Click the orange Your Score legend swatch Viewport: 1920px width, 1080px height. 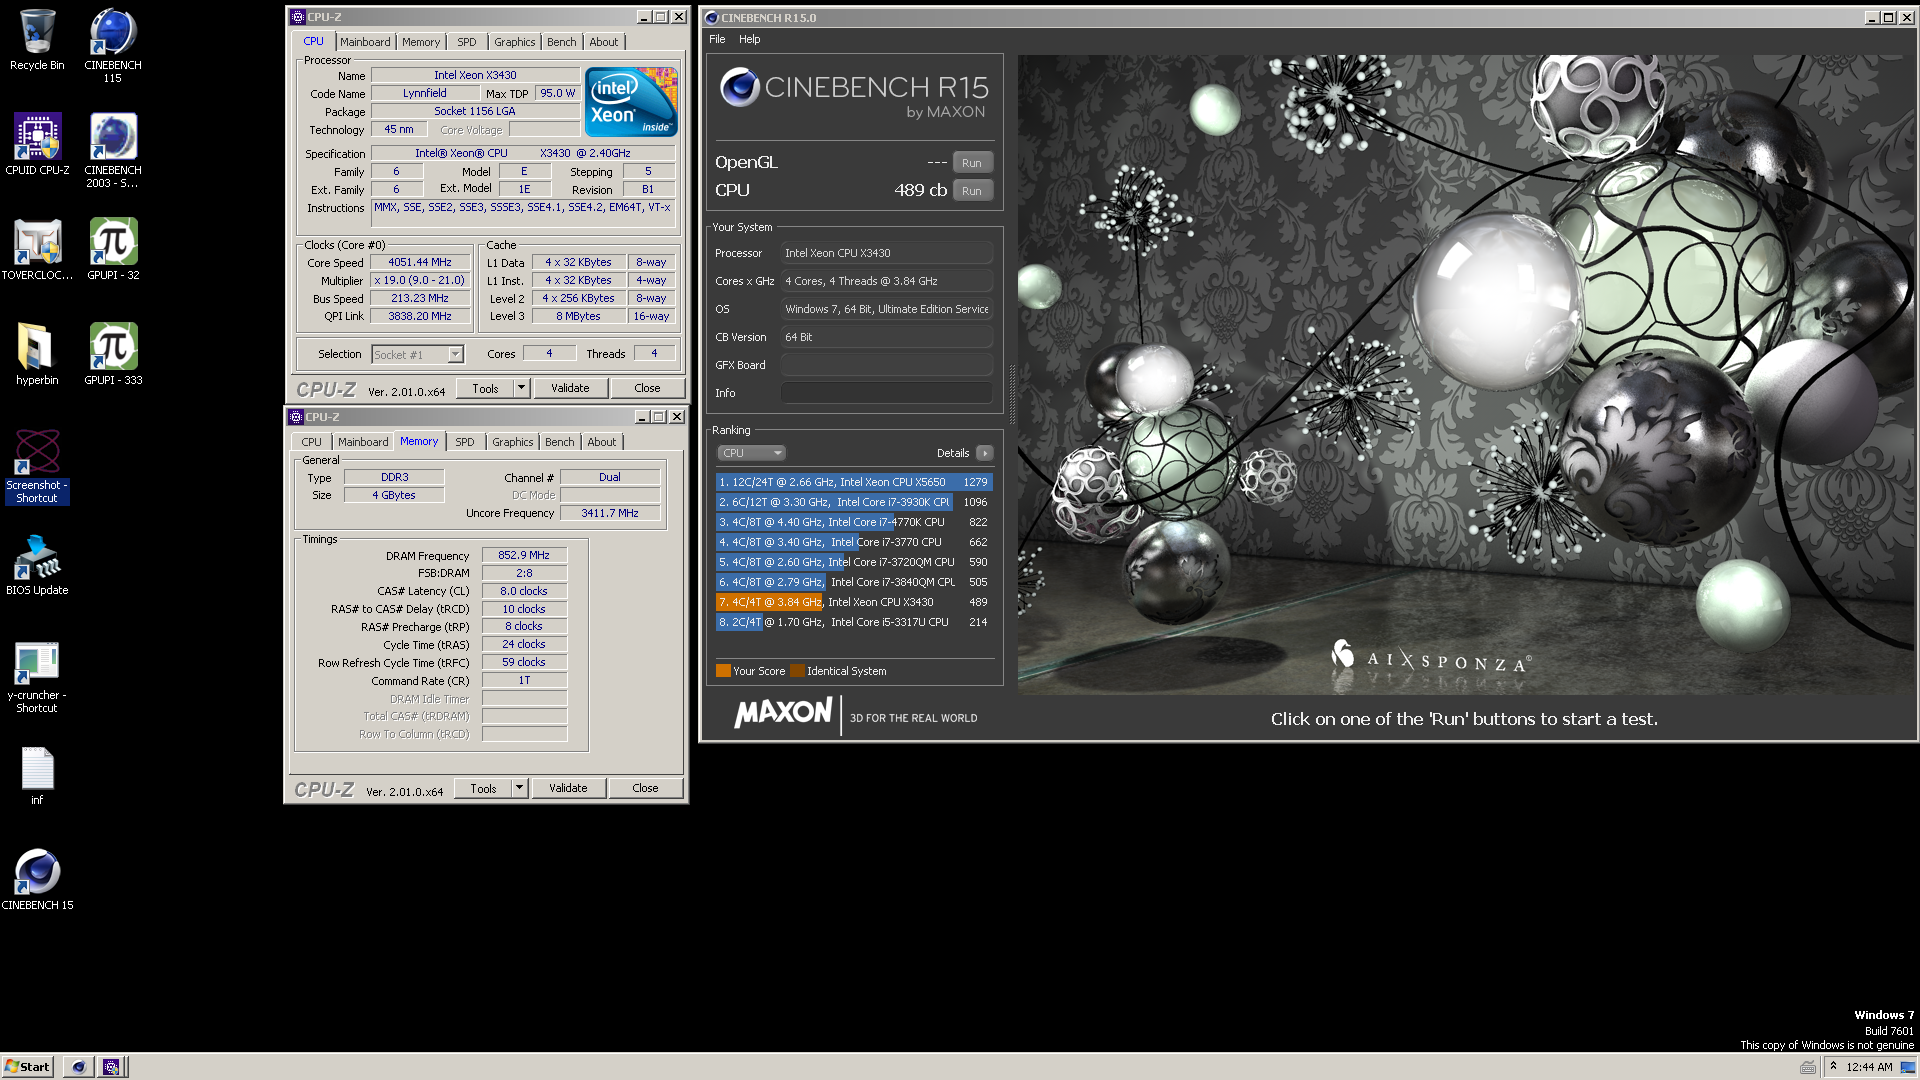[723, 671]
